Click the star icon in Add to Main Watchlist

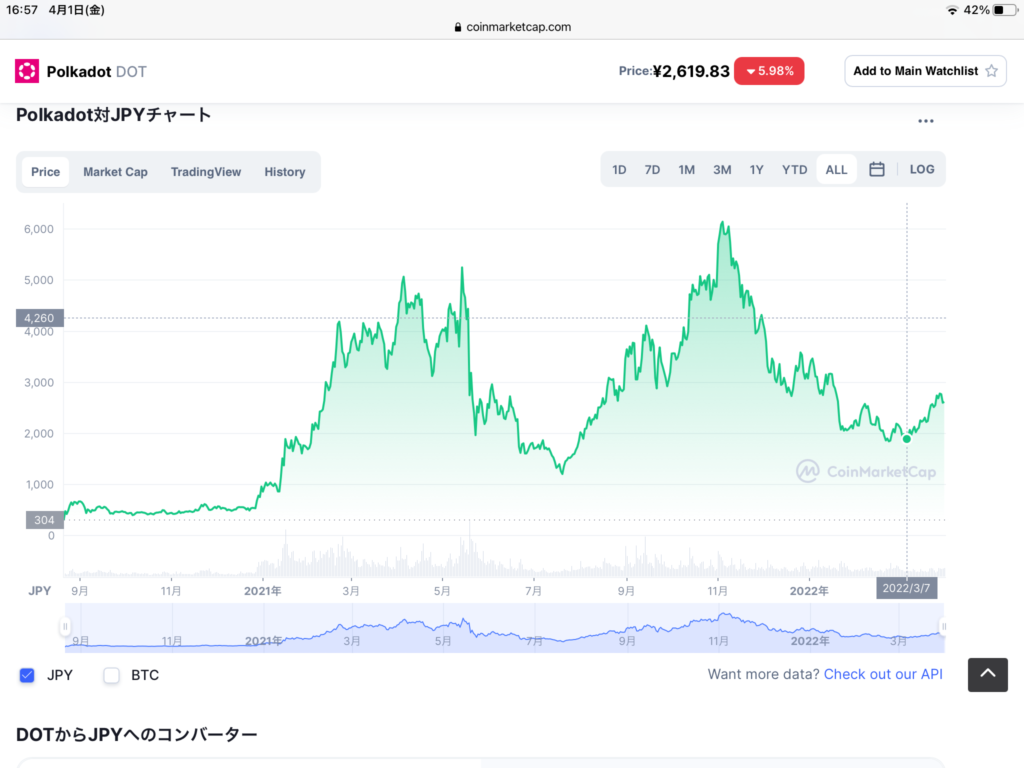click(x=991, y=71)
